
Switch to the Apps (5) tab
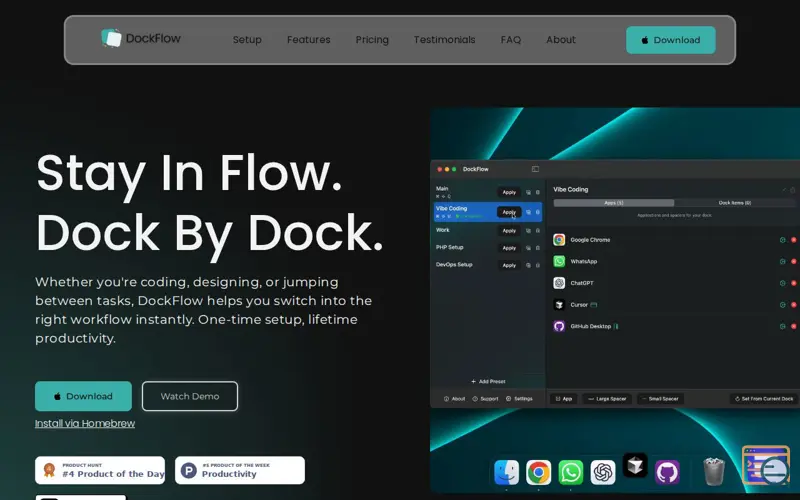(613, 203)
